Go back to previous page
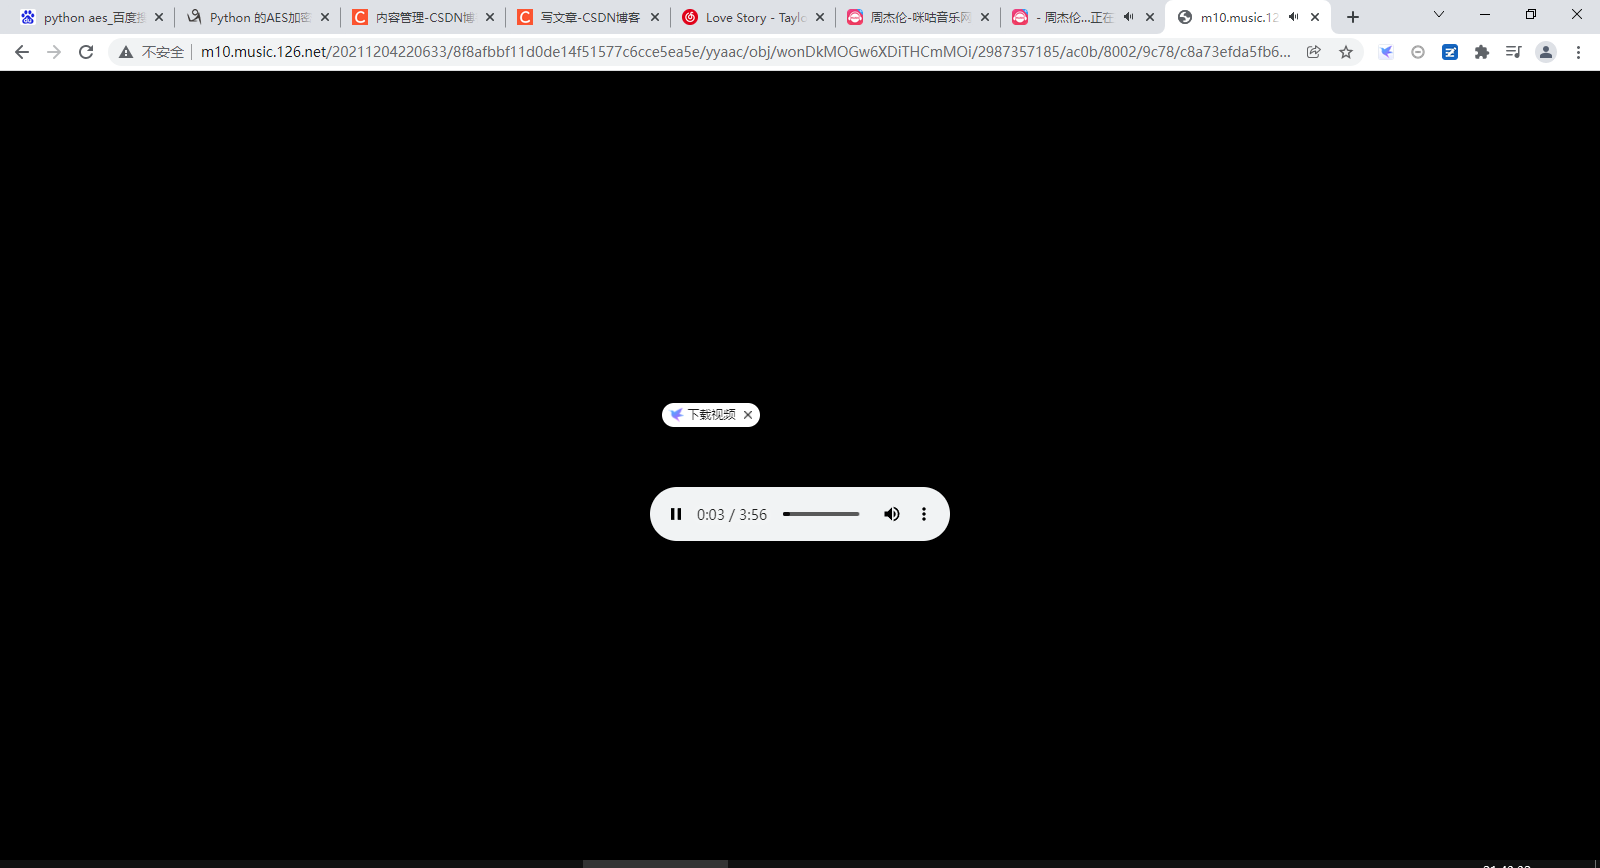 click(22, 52)
